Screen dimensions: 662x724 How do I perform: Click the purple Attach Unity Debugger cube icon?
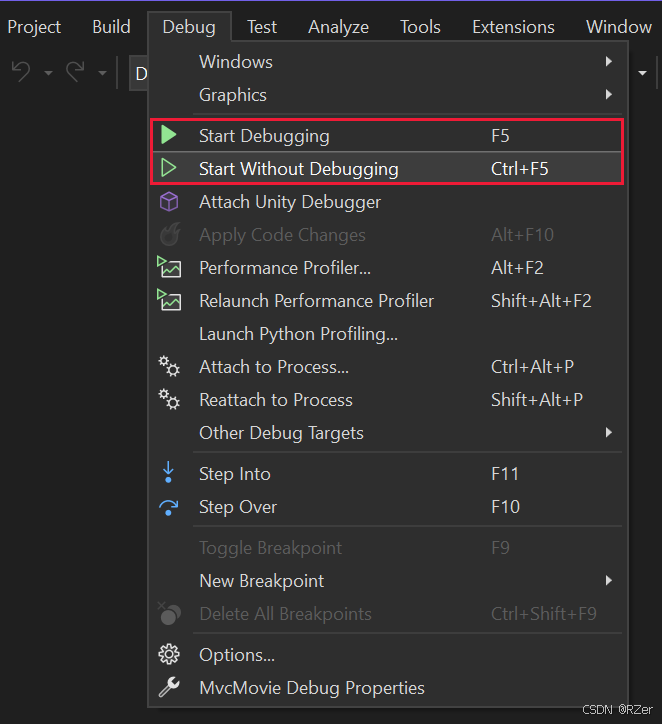(169, 202)
